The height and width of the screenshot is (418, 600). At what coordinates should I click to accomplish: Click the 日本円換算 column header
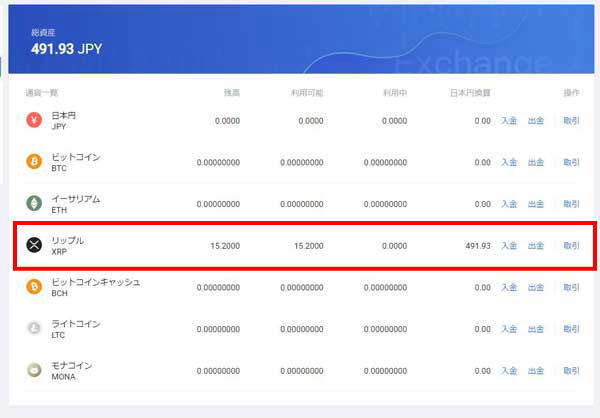(x=471, y=93)
